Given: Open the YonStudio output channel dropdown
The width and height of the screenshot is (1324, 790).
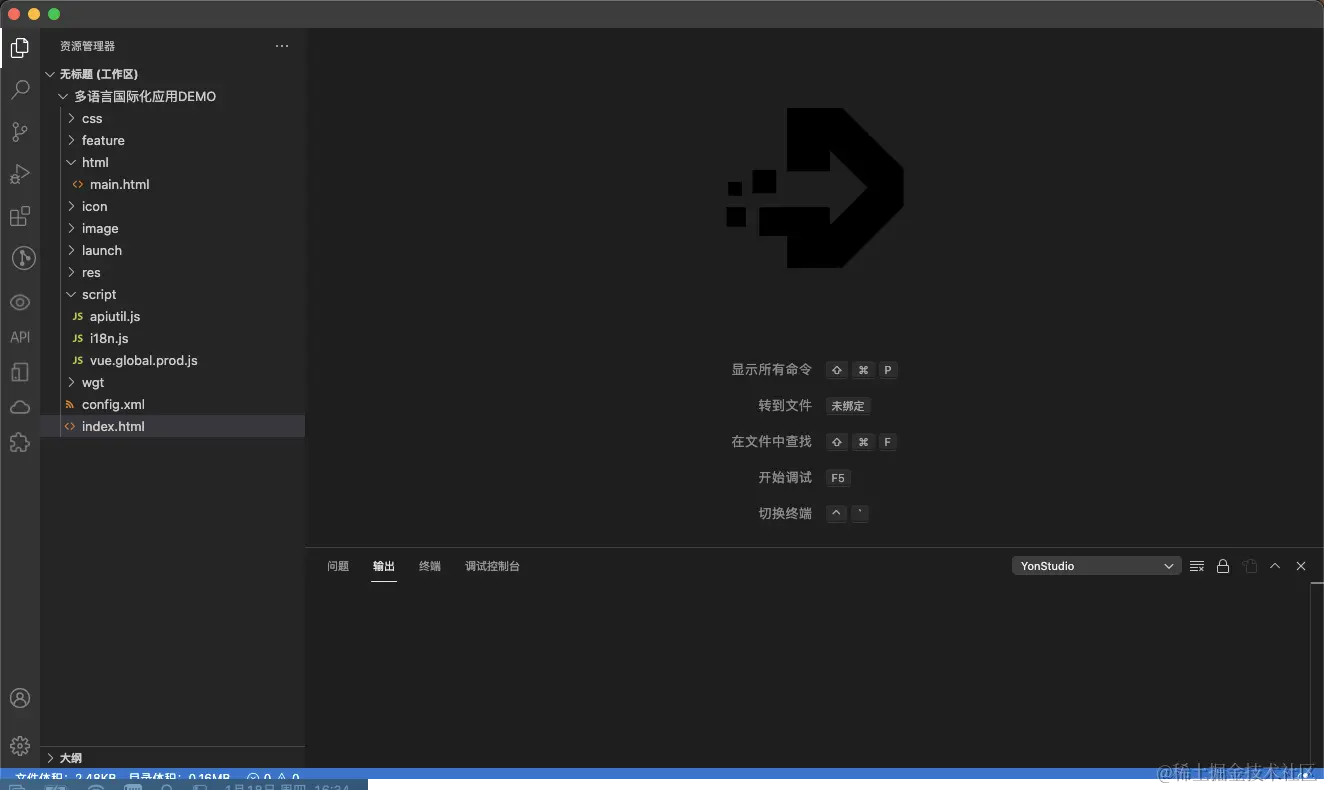Looking at the screenshot, I should tap(1097, 566).
